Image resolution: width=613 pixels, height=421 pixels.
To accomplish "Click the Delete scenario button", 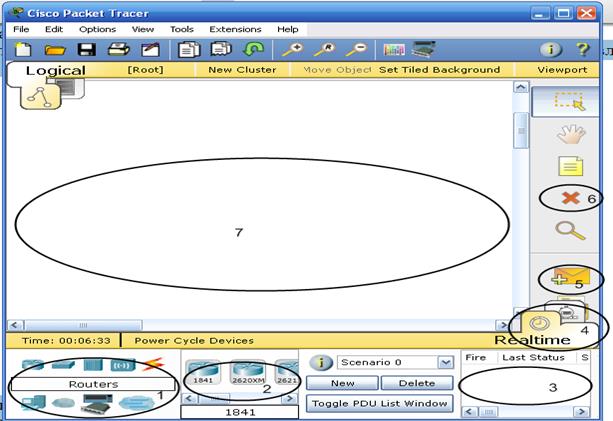I will pos(417,383).
